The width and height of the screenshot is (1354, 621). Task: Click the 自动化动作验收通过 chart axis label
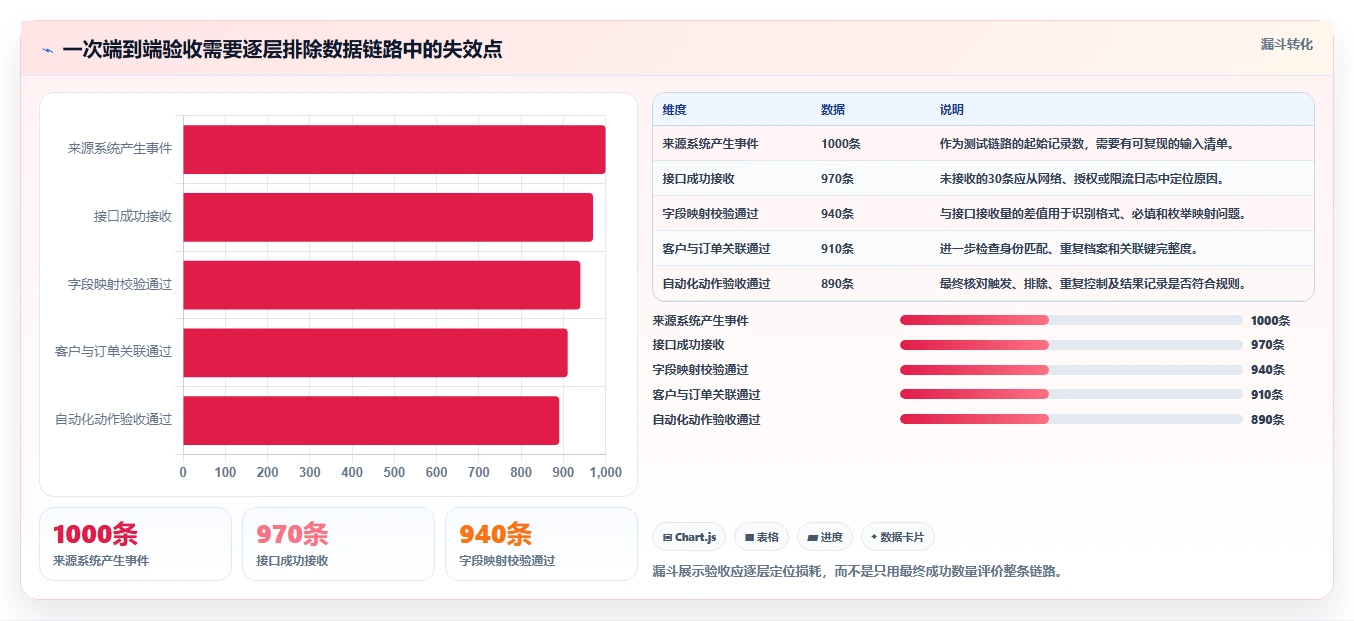(x=114, y=420)
